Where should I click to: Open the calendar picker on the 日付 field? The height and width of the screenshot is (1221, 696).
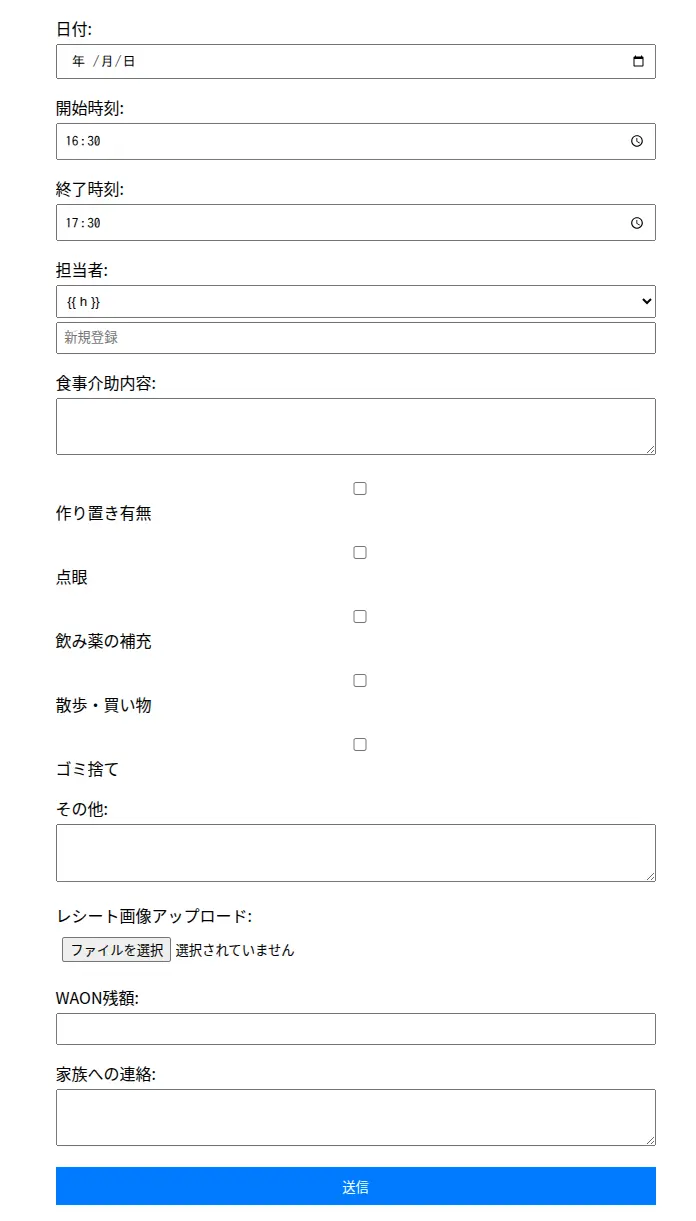[x=638, y=61]
